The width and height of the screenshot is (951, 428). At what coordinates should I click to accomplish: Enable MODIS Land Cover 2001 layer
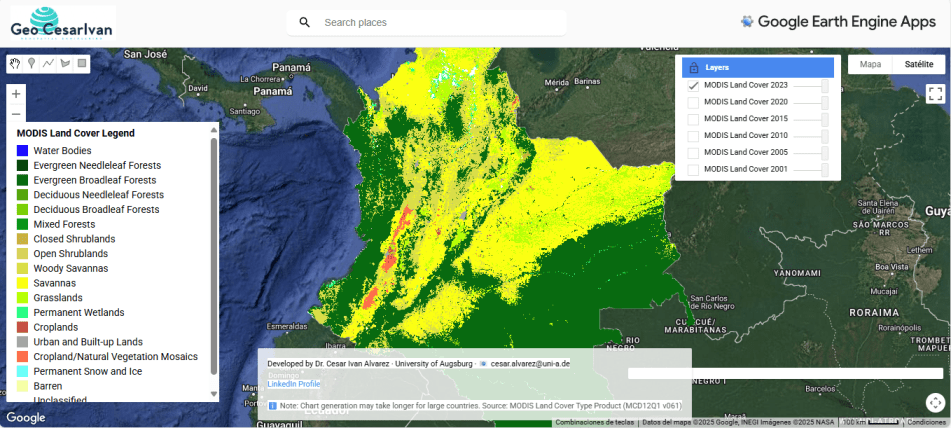point(693,170)
